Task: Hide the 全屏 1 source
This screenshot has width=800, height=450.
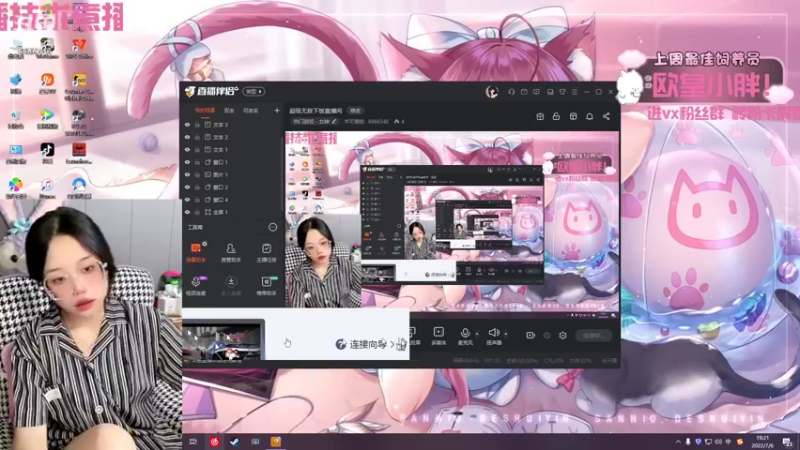Action: (x=187, y=212)
